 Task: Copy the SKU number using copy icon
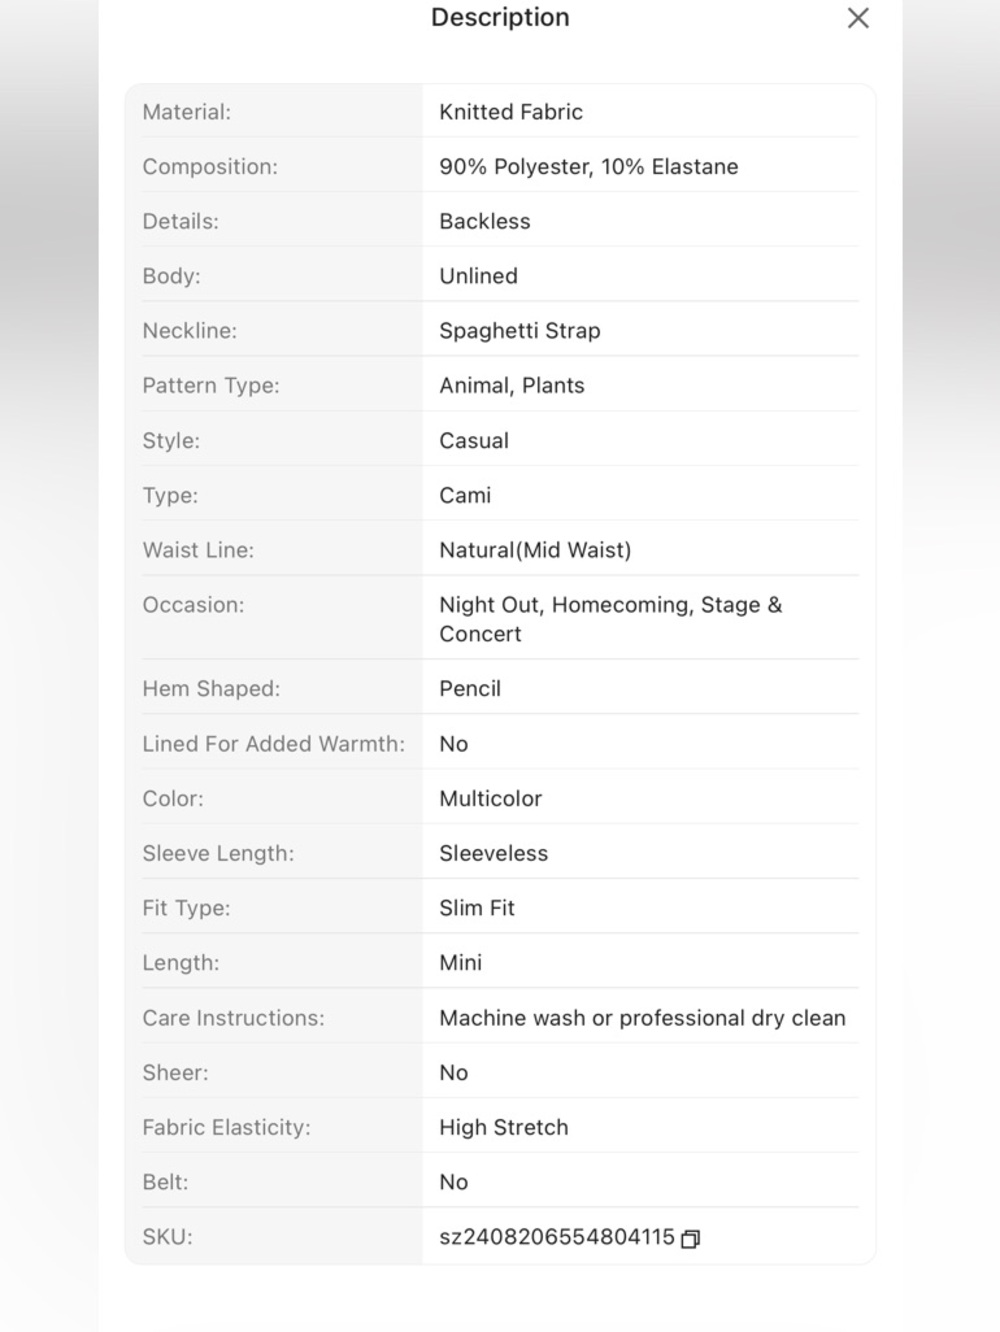coord(690,1239)
